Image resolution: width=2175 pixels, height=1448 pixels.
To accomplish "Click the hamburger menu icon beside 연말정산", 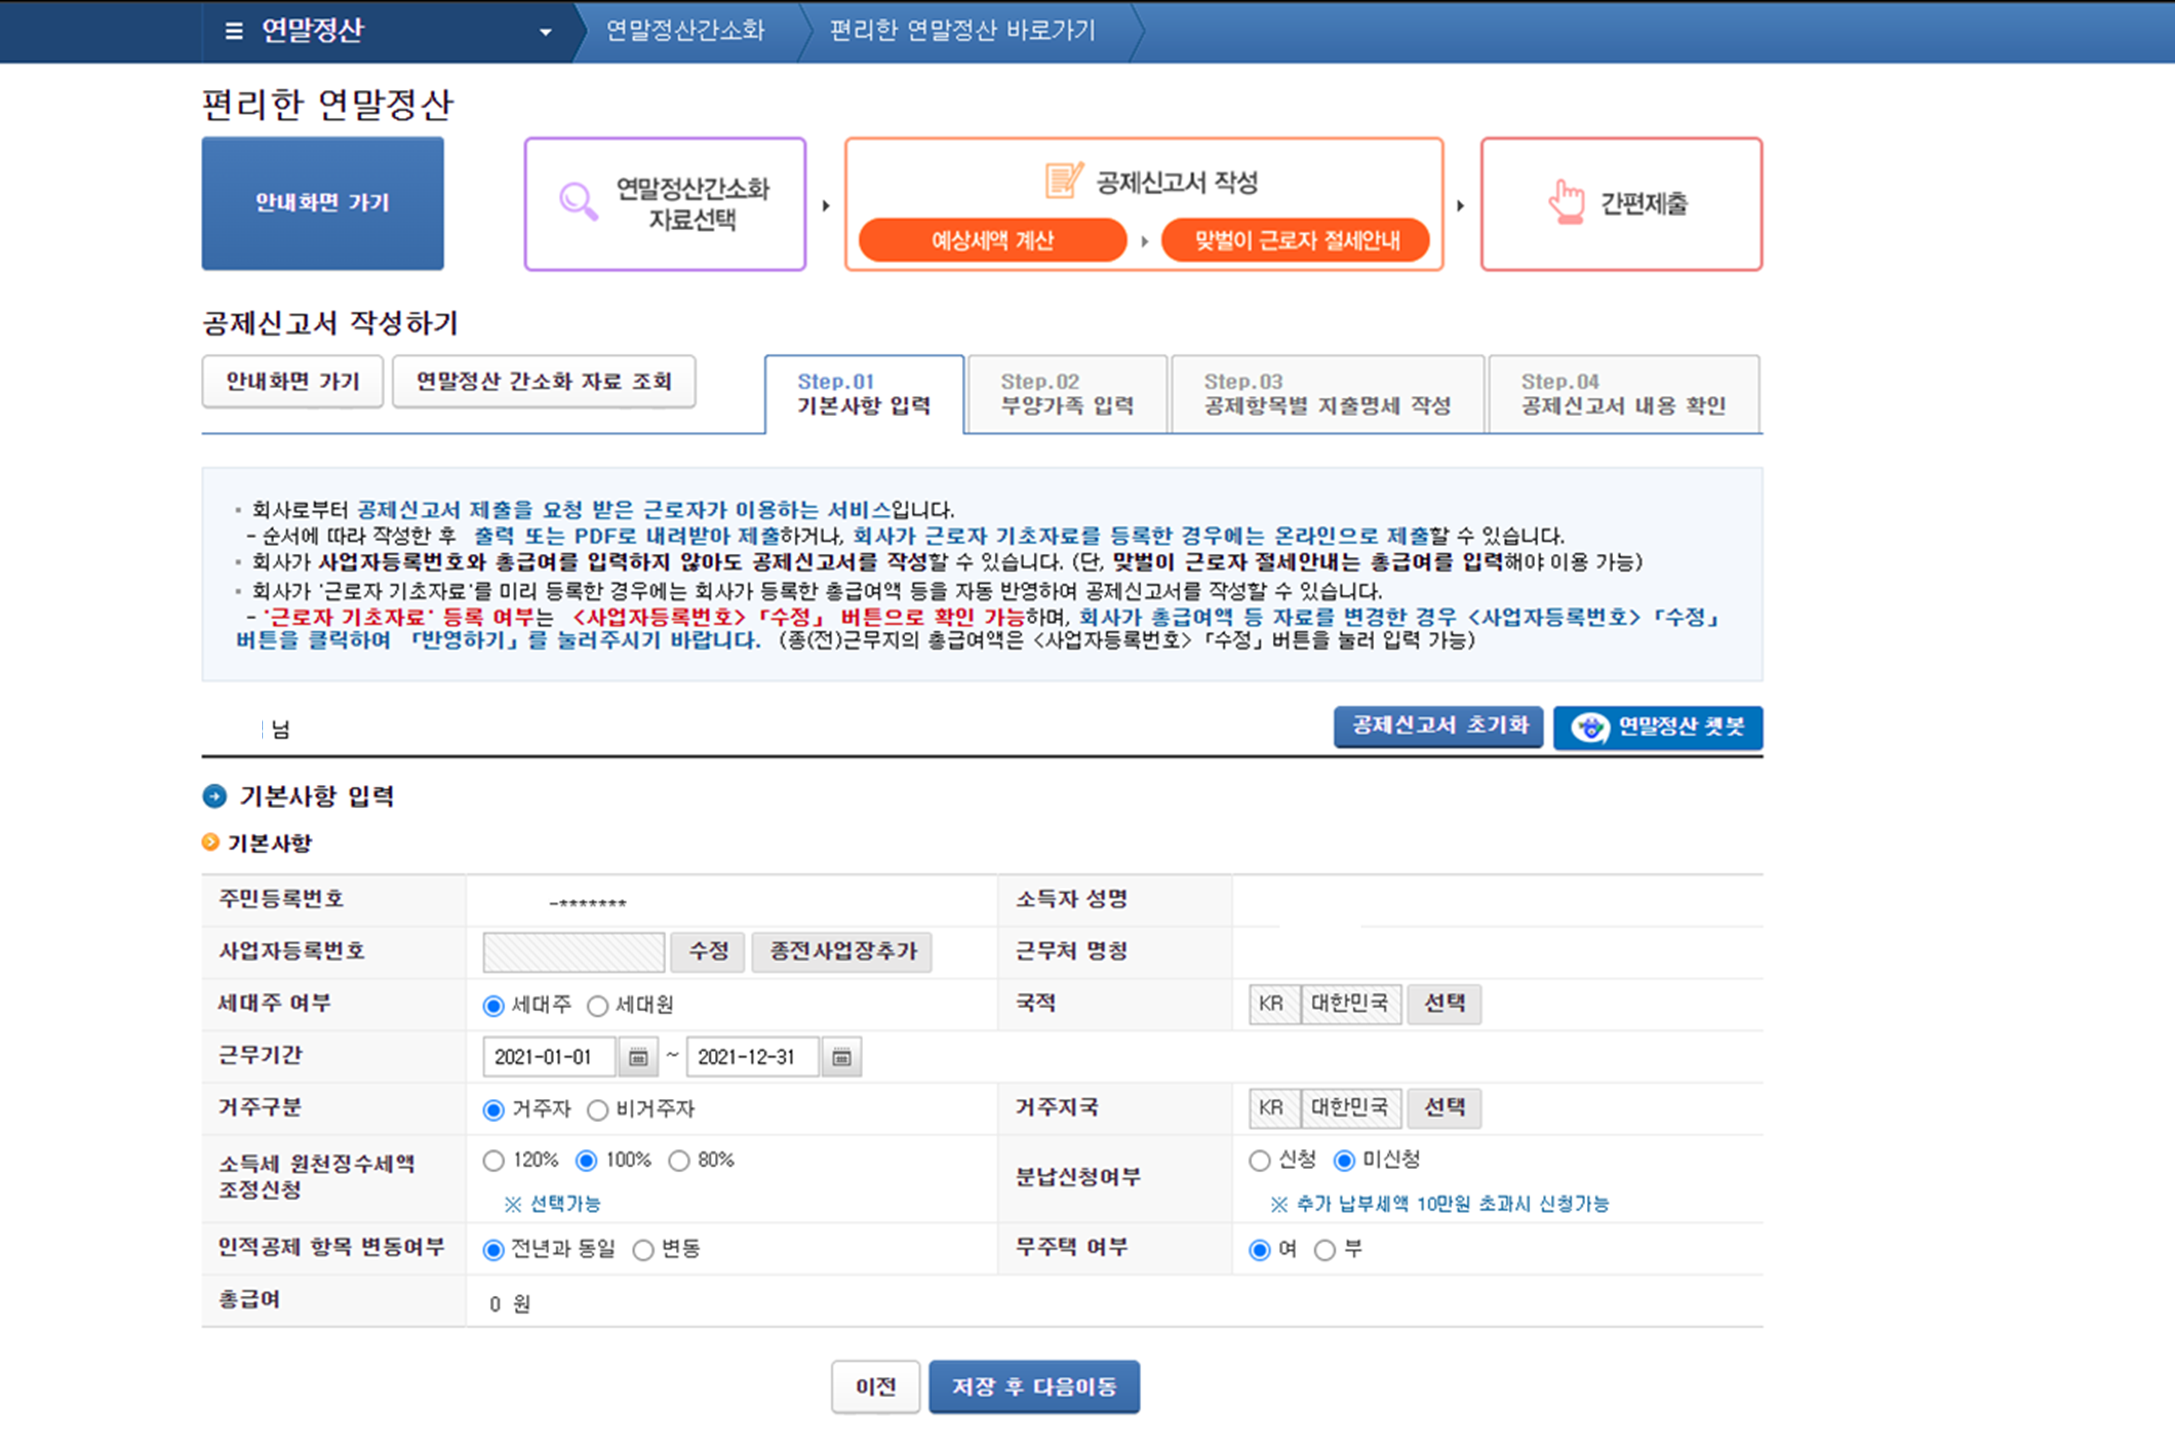I will coord(234,31).
